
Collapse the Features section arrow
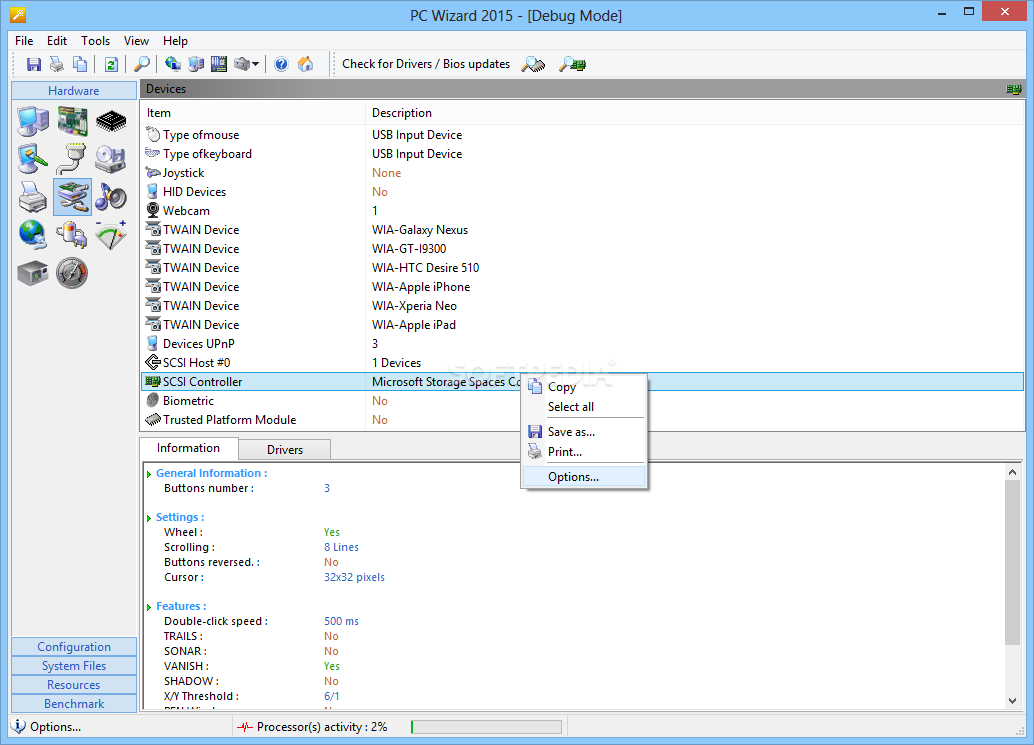[149, 607]
